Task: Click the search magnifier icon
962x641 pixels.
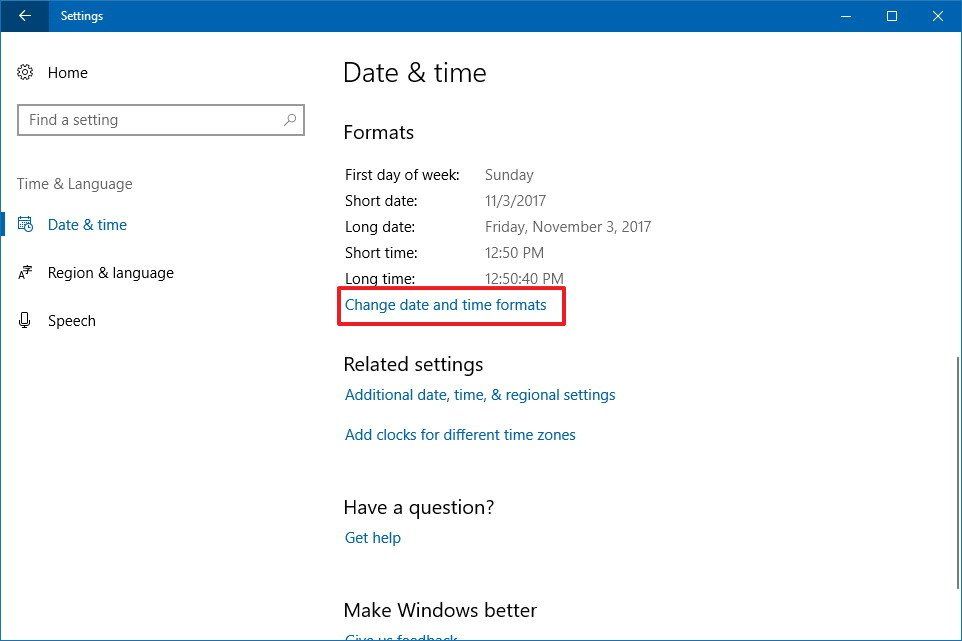Action: [290, 120]
